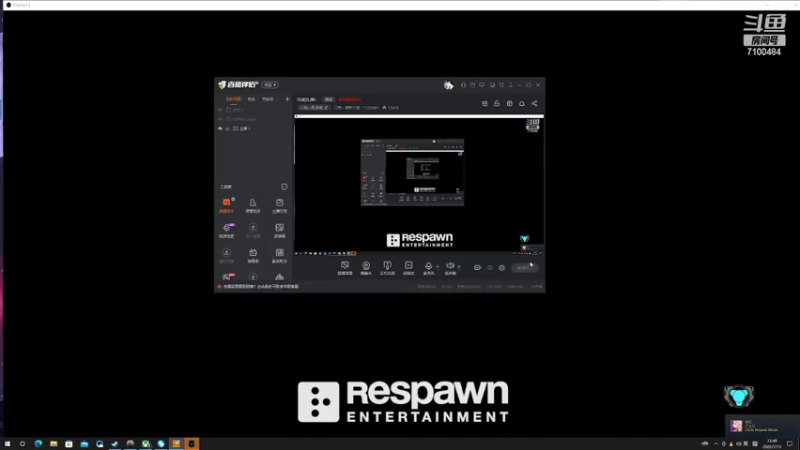Add a monitor capture source from bottom toolbar
This screenshot has height=450, width=800.
pyautogui.click(x=345, y=267)
